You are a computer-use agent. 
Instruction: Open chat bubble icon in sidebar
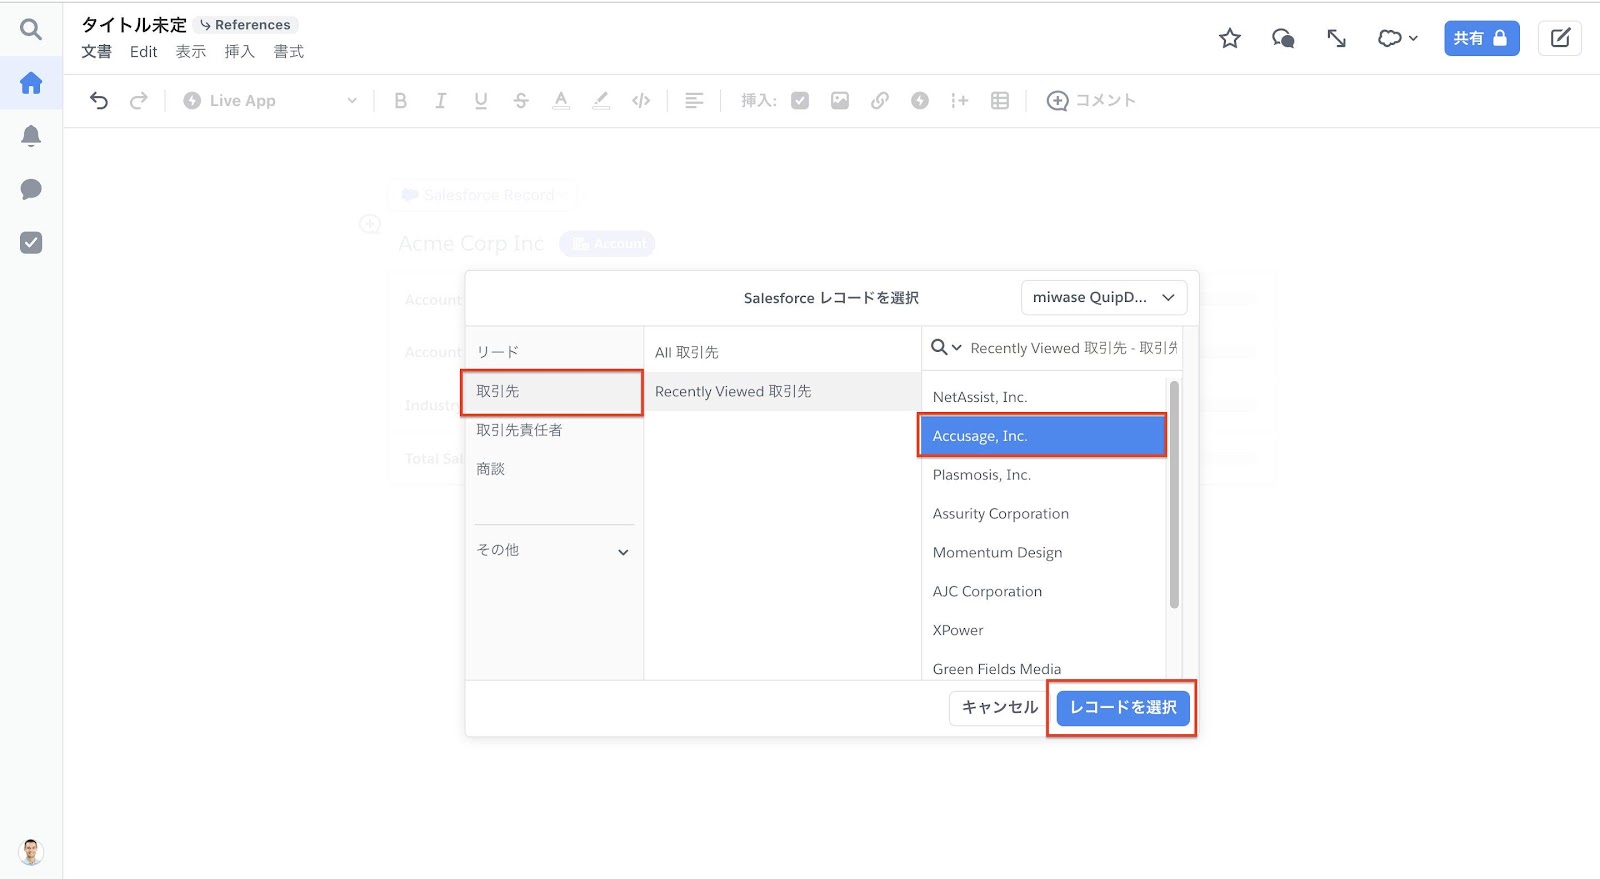click(31, 189)
